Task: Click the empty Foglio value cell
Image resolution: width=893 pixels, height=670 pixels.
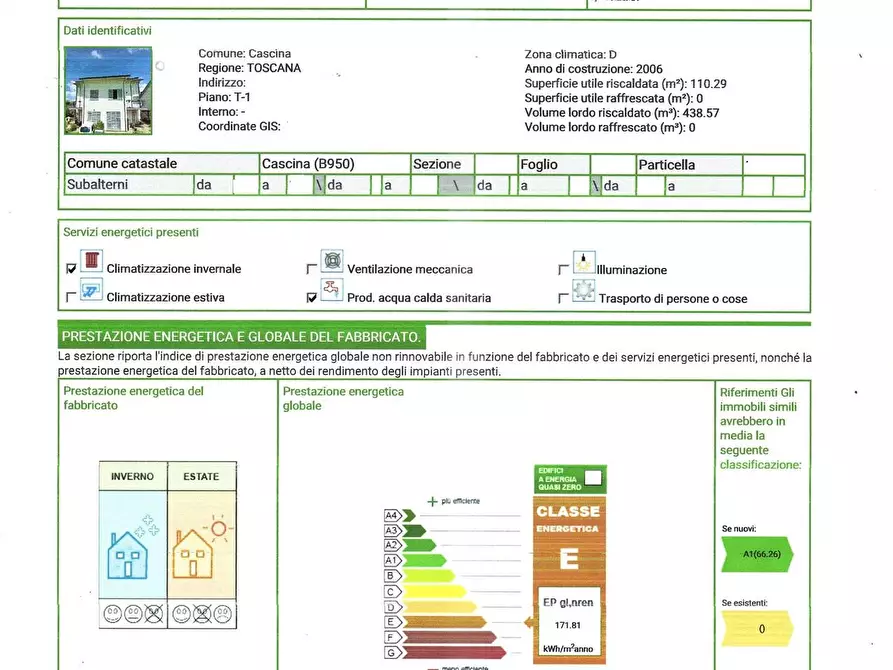Action: [613, 164]
